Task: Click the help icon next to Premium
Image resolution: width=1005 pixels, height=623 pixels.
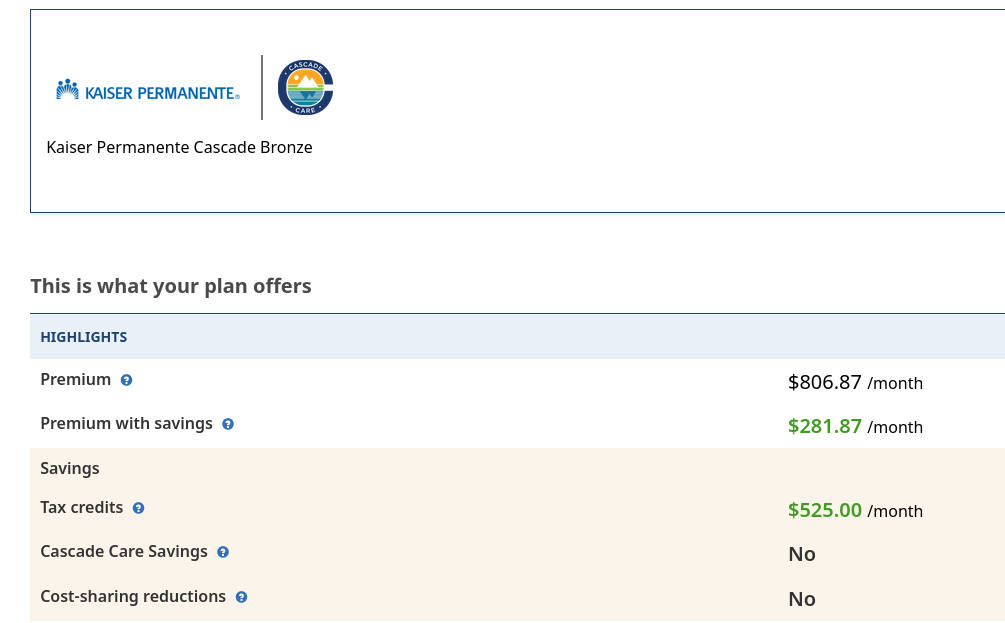Action: [x=127, y=380]
